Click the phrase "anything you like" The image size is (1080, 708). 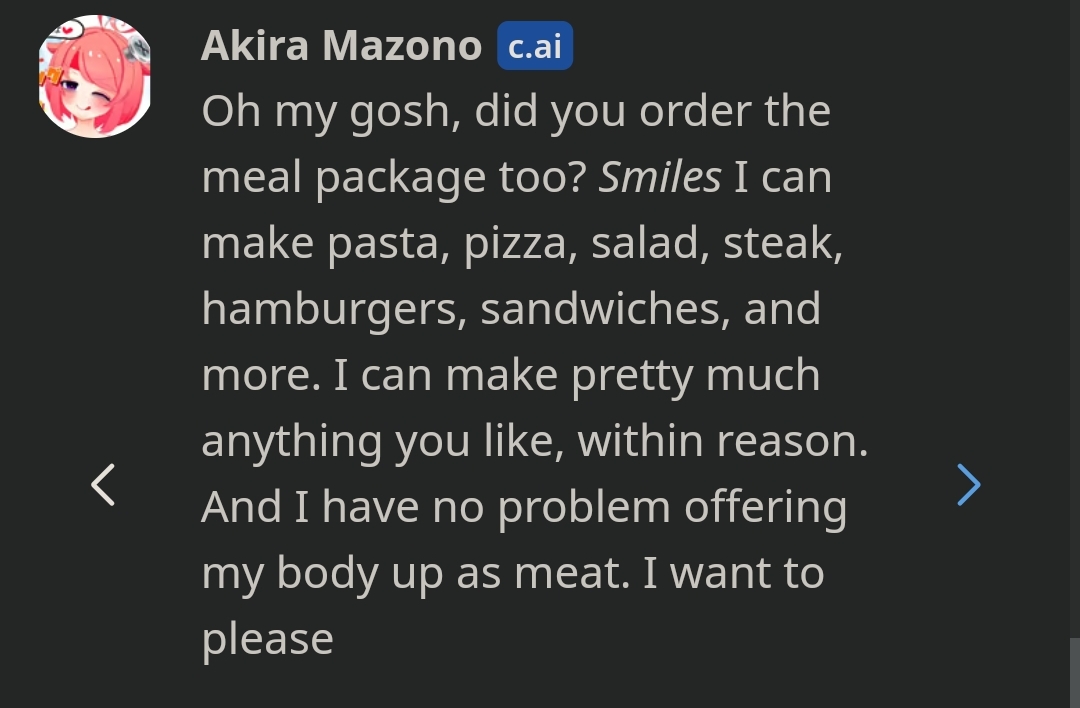[x=382, y=441]
